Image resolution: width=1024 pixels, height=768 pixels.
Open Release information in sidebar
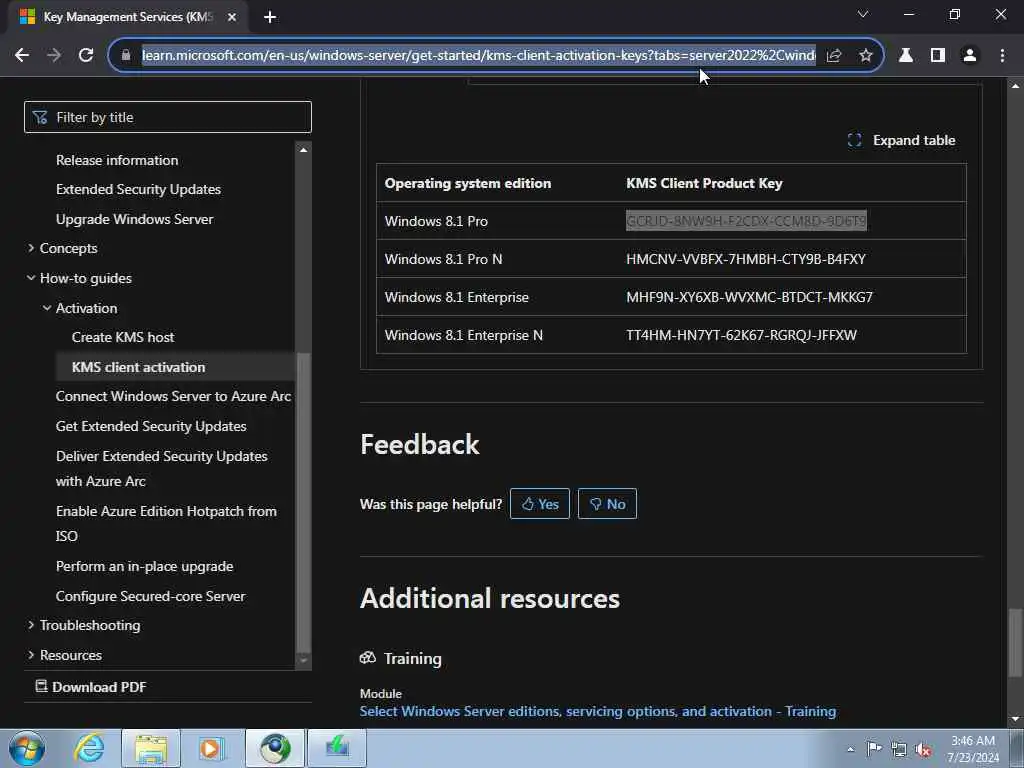click(x=117, y=160)
